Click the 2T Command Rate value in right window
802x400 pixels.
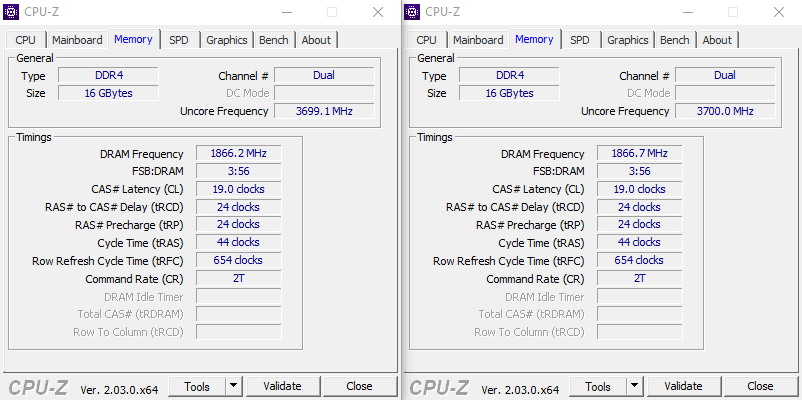point(640,278)
